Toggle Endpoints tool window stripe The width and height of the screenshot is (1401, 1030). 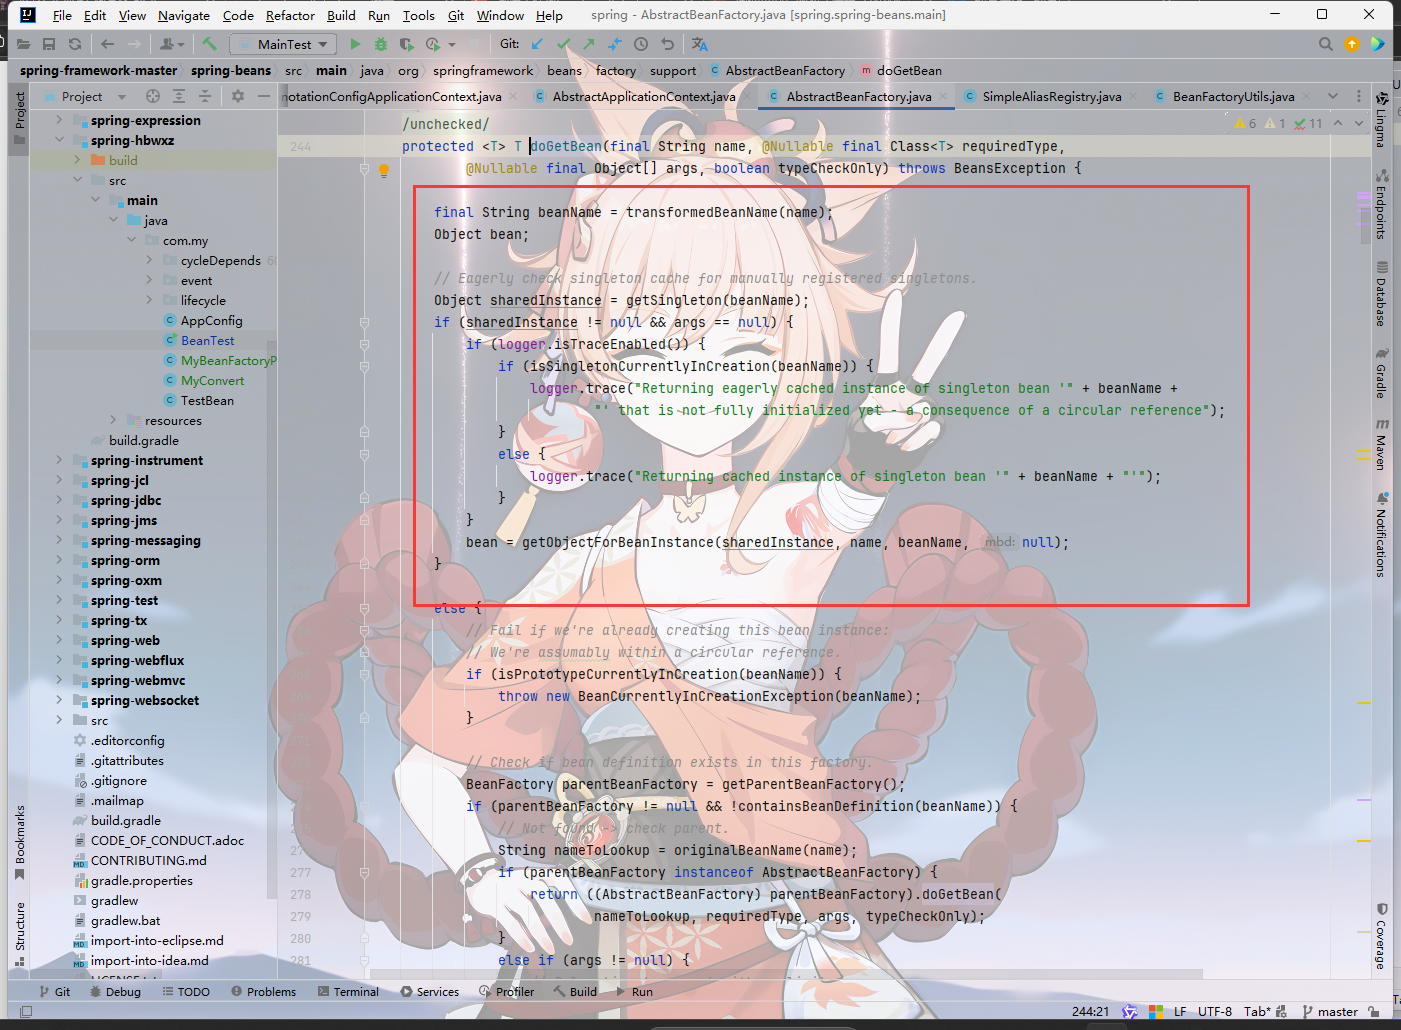pos(1381,204)
